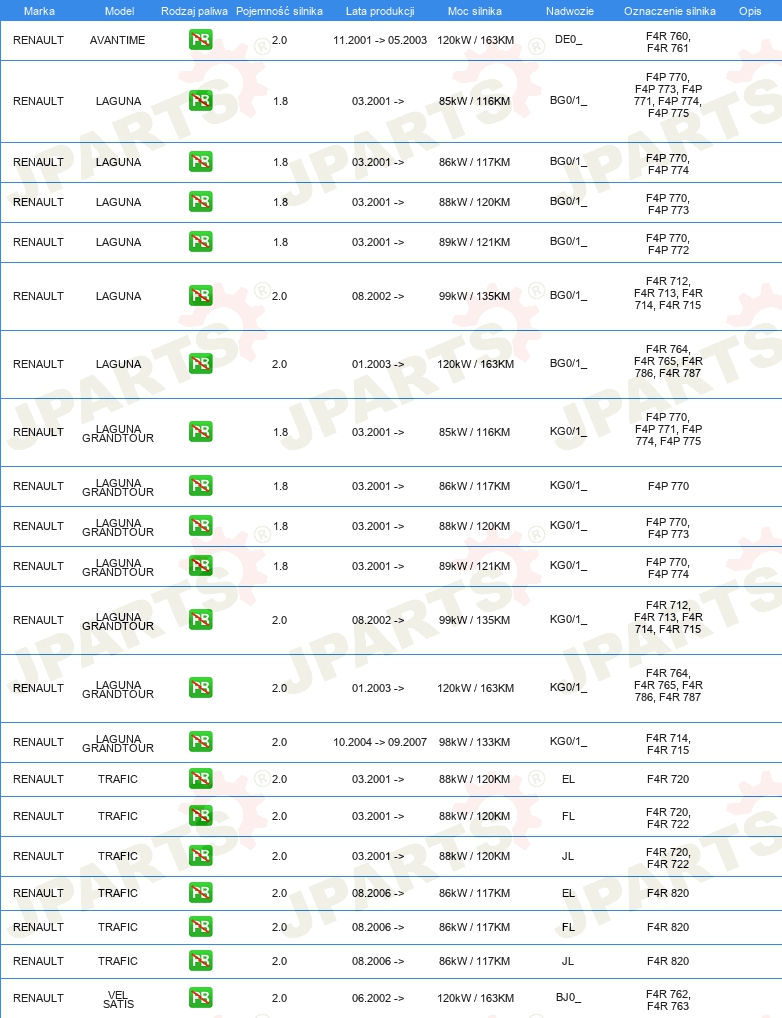Click 08.2002 -> date in LAGUNA BG0/1_ row
782x1018 pixels.
coord(378,296)
